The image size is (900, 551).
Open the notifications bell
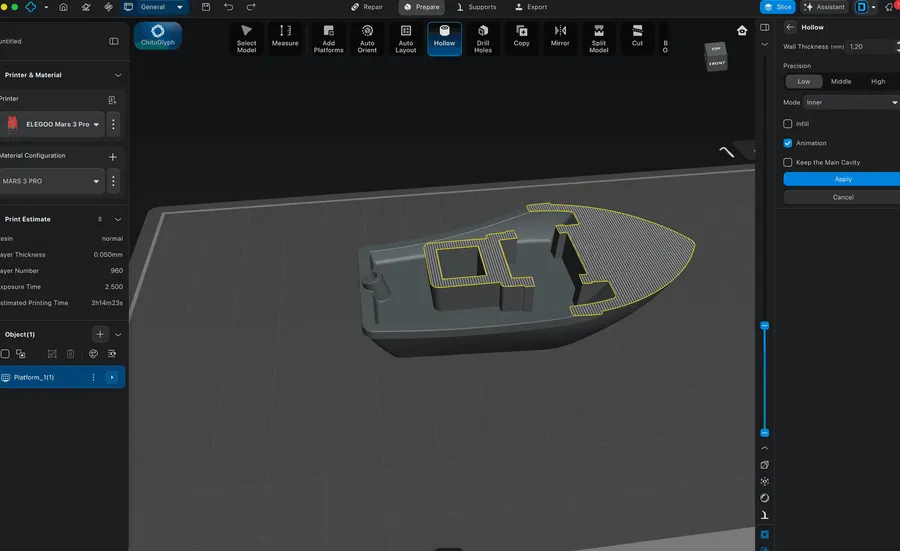click(891, 7)
